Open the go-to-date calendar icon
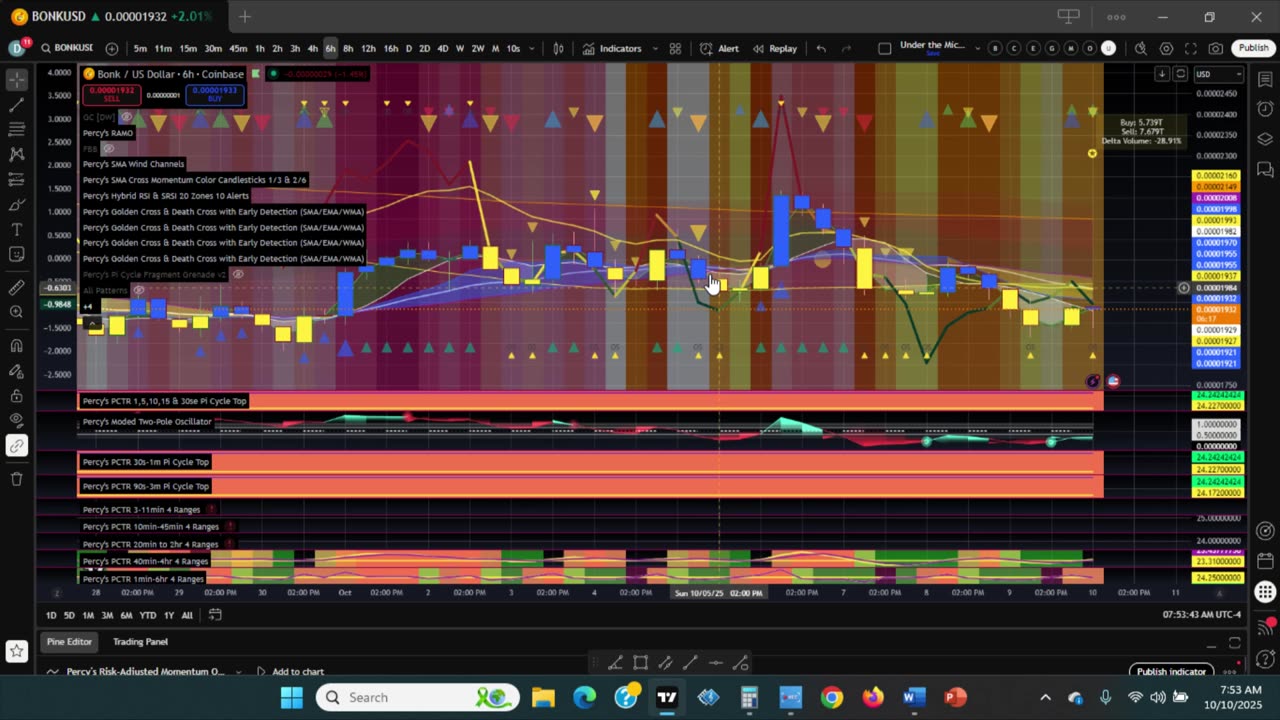Viewport: 1280px width, 720px height. [x=214, y=615]
